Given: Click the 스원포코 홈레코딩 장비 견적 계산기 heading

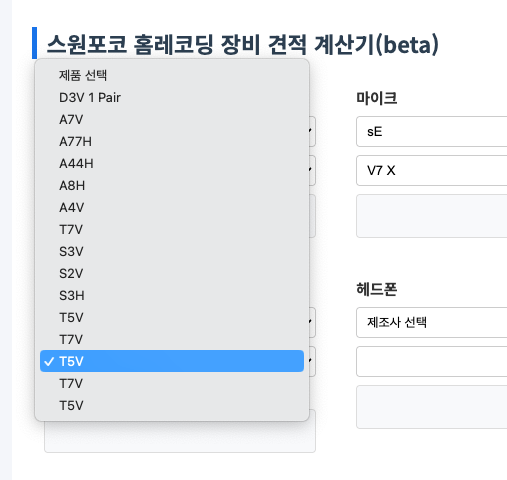Looking at the screenshot, I should coord(242,44).
